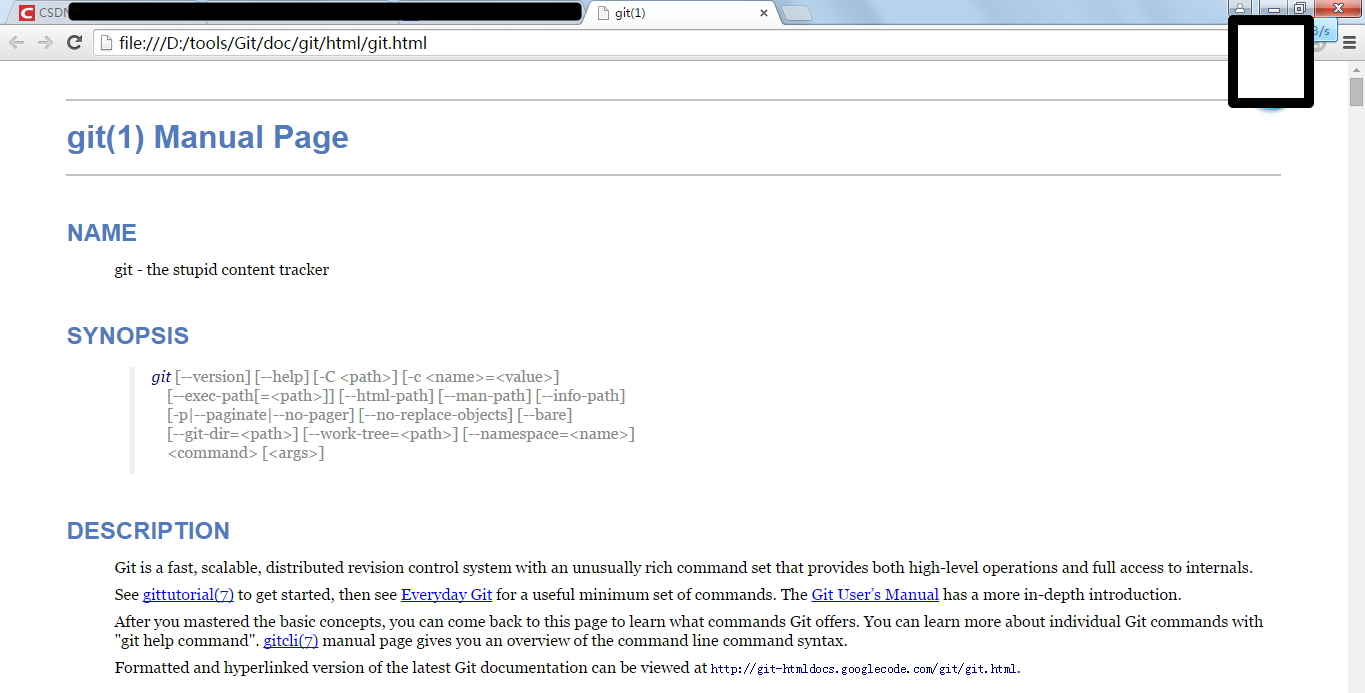Close the git(1) tab

click(764, 13)
